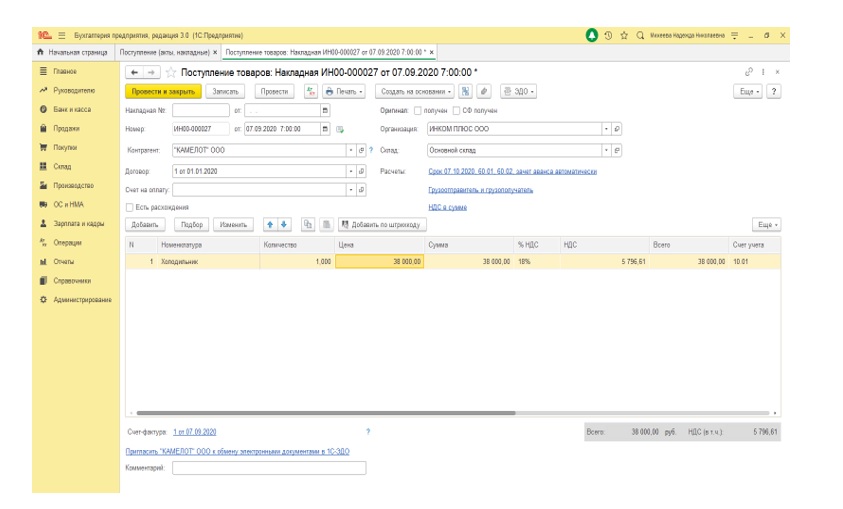Click the search magnifier icon
The height and width of the screenshot is (509, 843).
639,35
